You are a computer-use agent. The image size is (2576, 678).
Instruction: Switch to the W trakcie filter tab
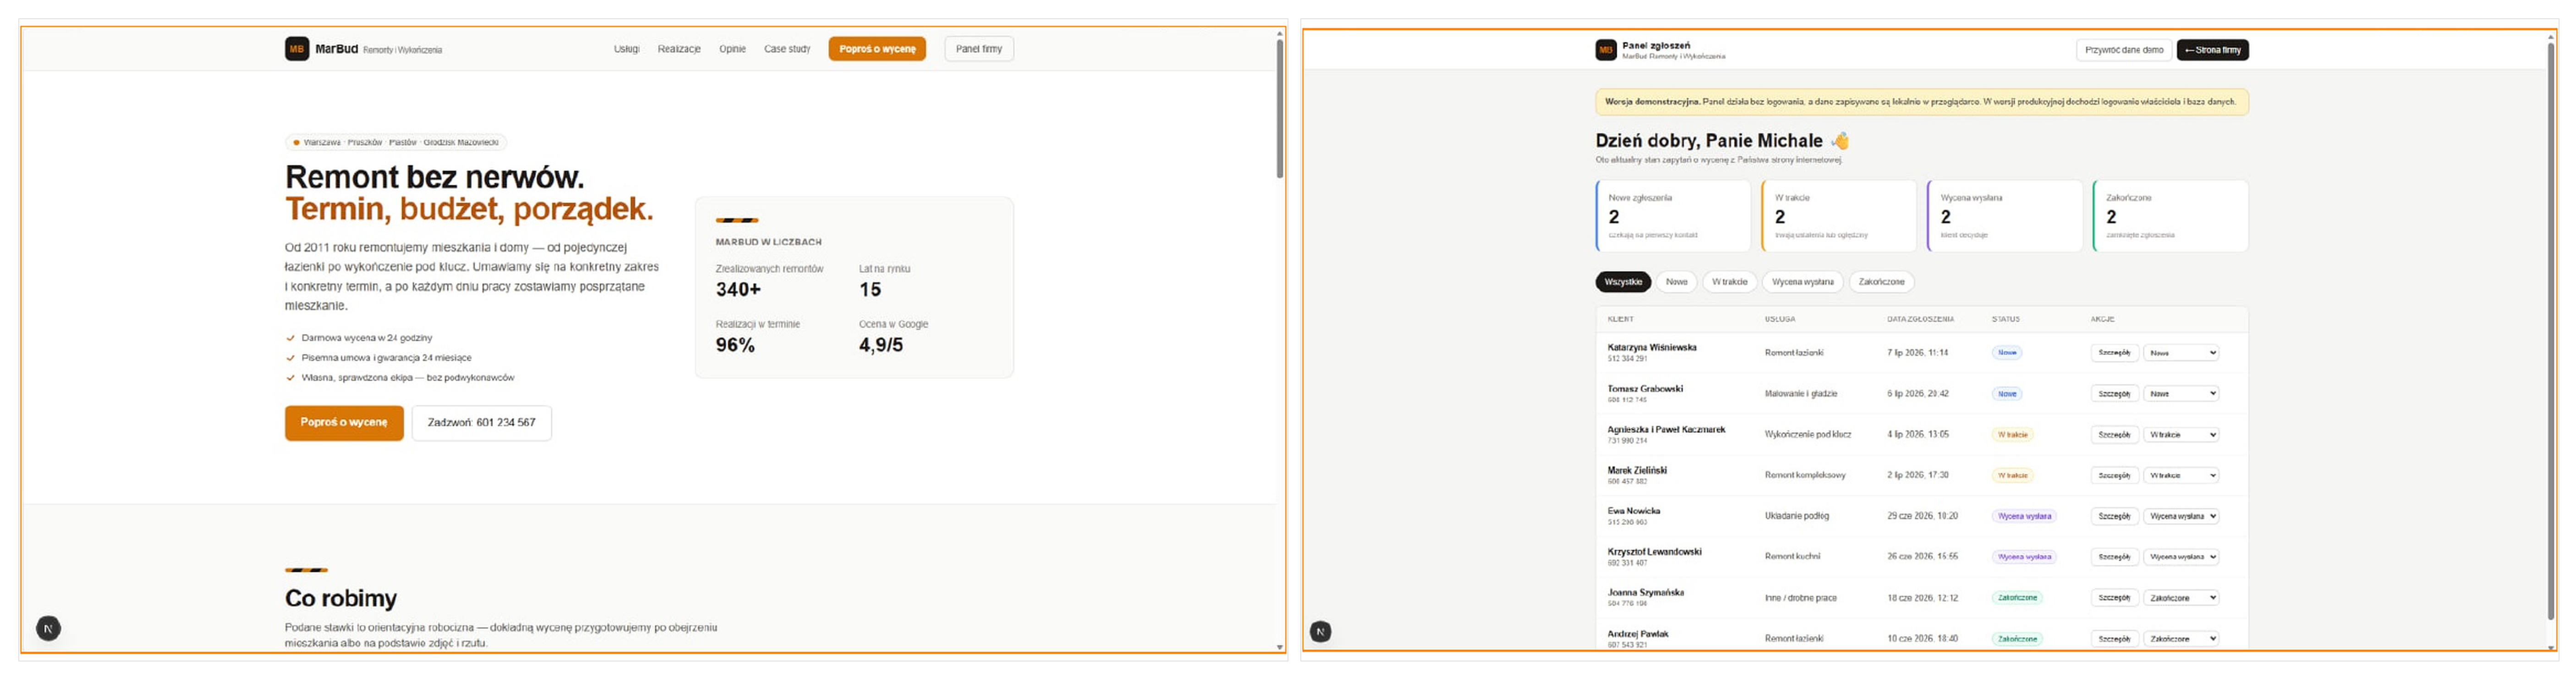coord(1730,282)
